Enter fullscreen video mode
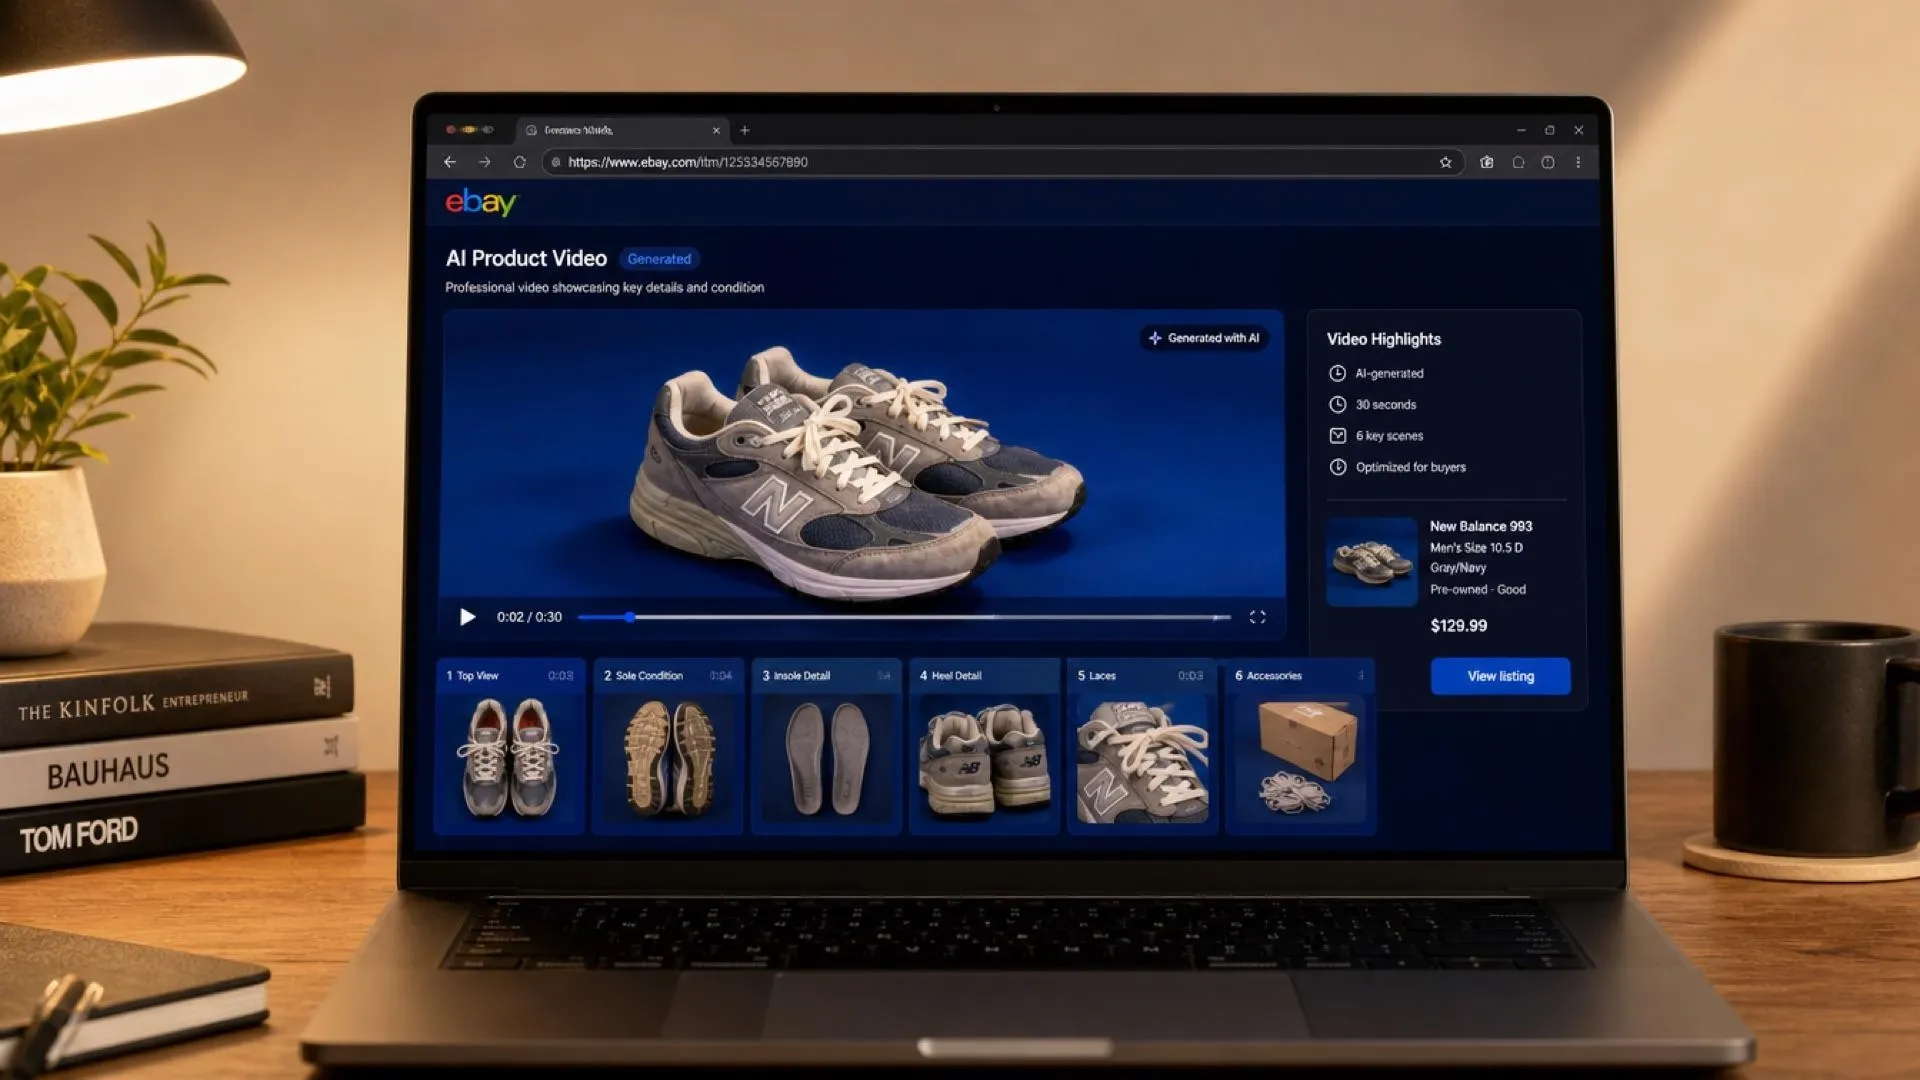This screenshot has width=1920, height=1080. 1257,617
